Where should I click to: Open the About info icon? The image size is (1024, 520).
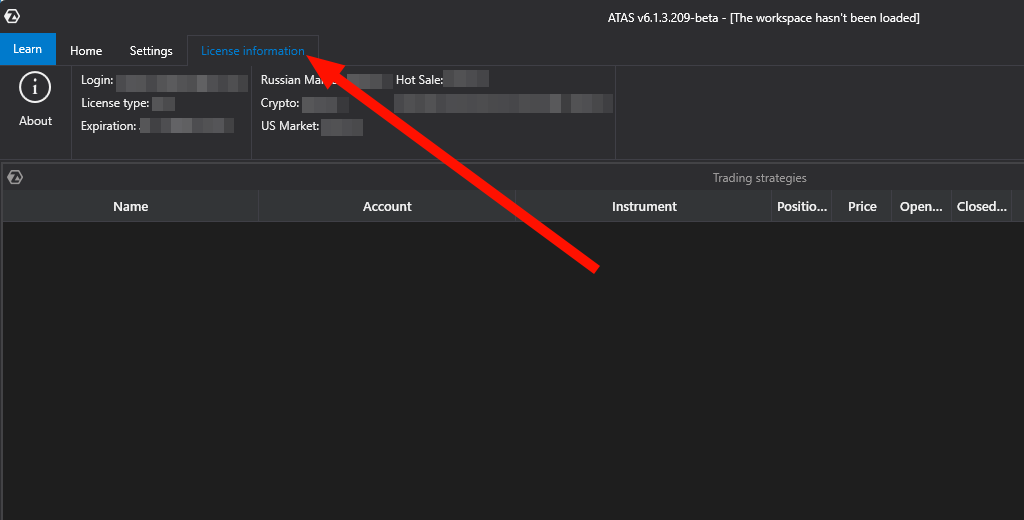(35, 88)
